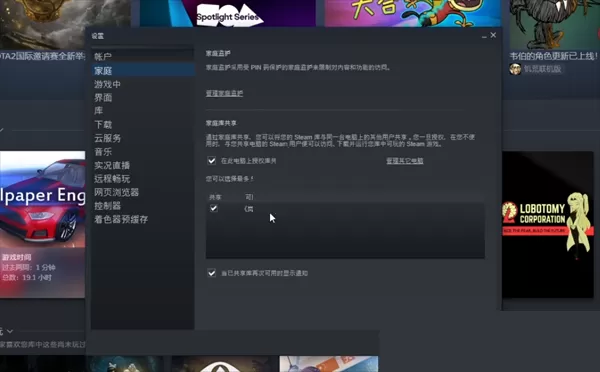Image resolution: width=600 pixels, height=372 pixels.
Task: Toggle notification when shared library is available
Action: [212, 273]
